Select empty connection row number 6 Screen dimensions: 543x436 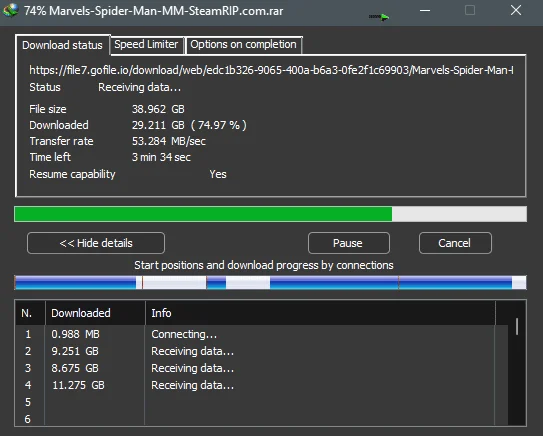coord(261,418)
